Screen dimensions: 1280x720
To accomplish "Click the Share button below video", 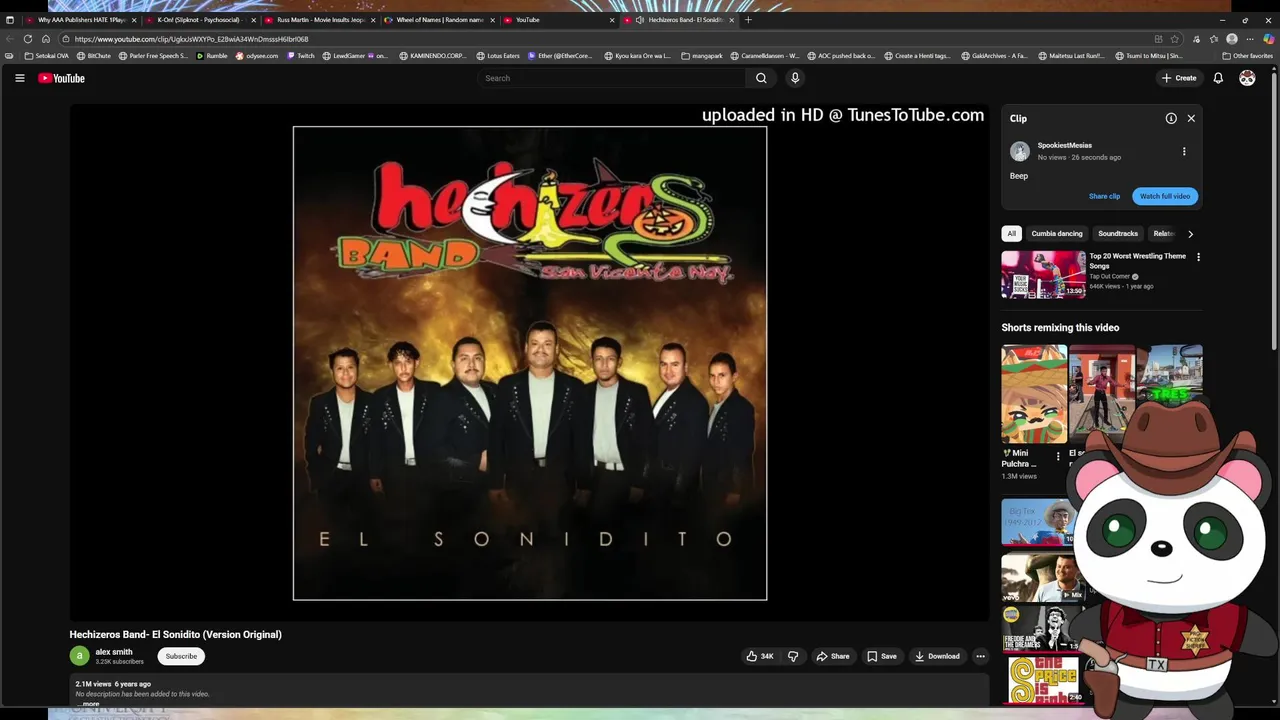I will [833, 656].
